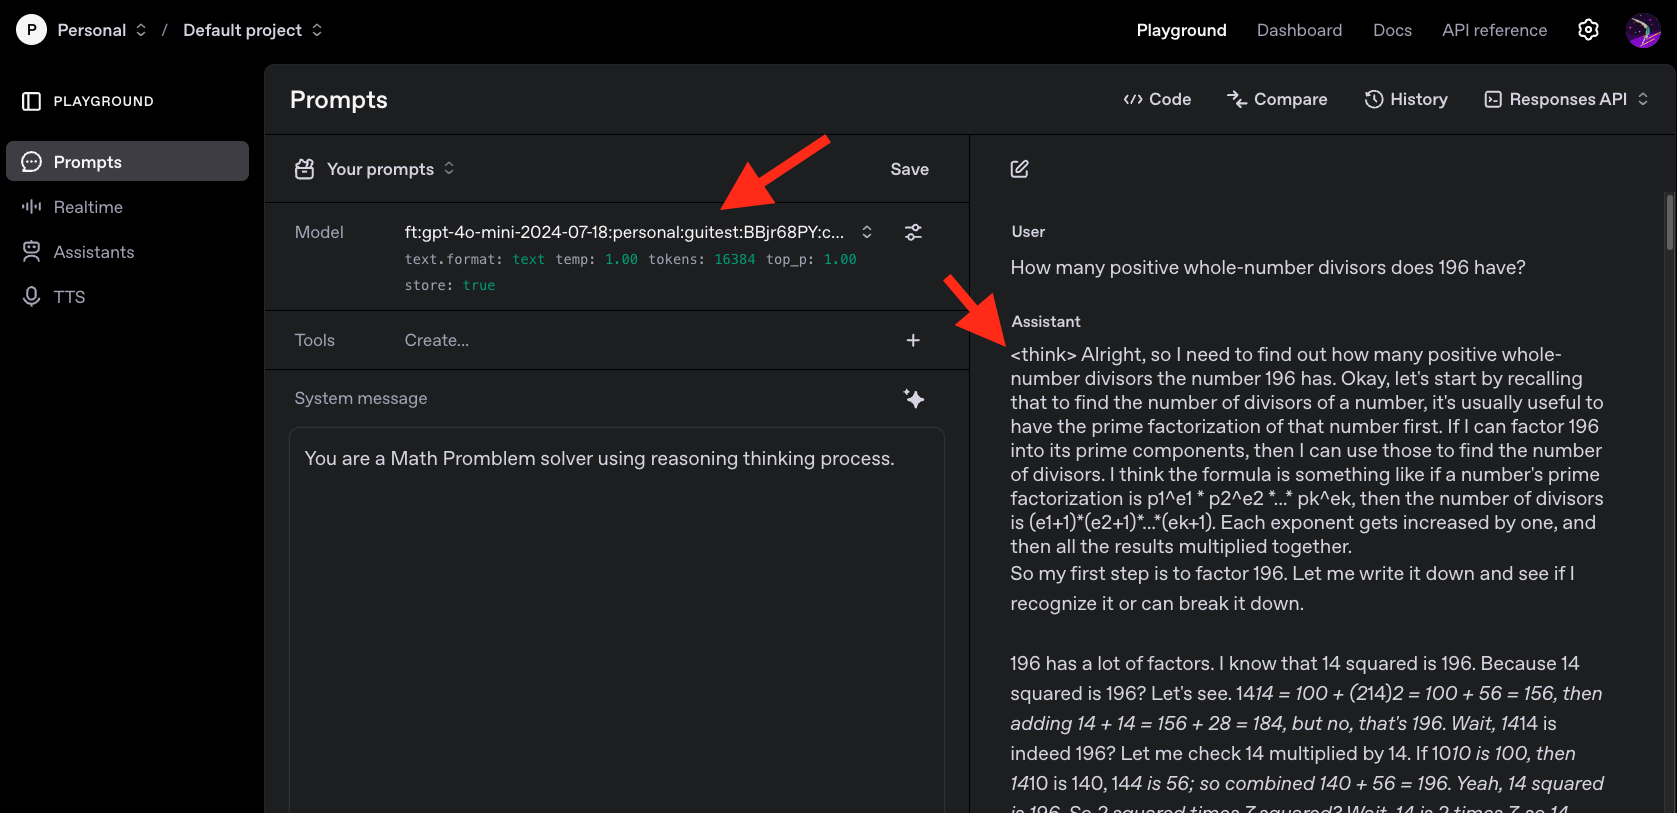Click the Tools field label
1677x813 pixels.
(x=314, y=340)
